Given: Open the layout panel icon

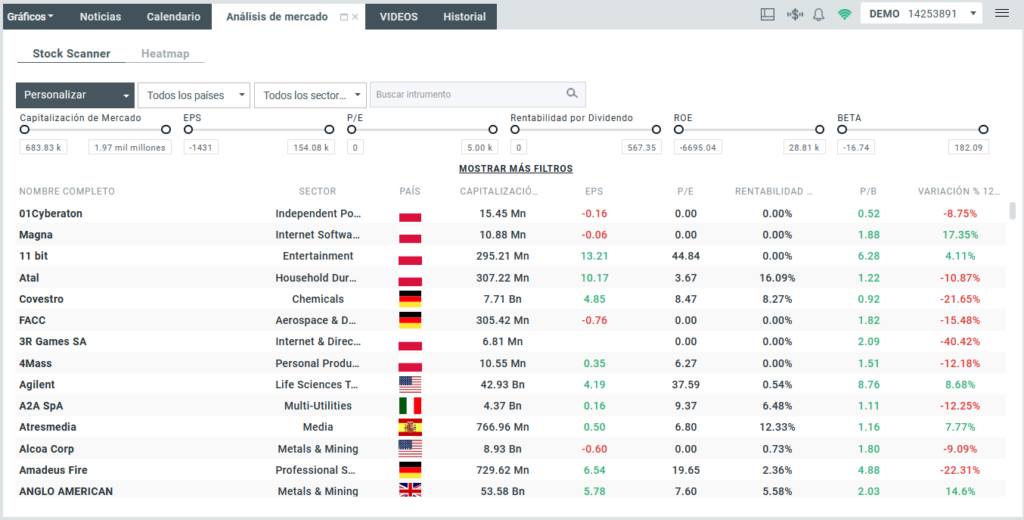Looking at the screenshot, I should (767, 14).
